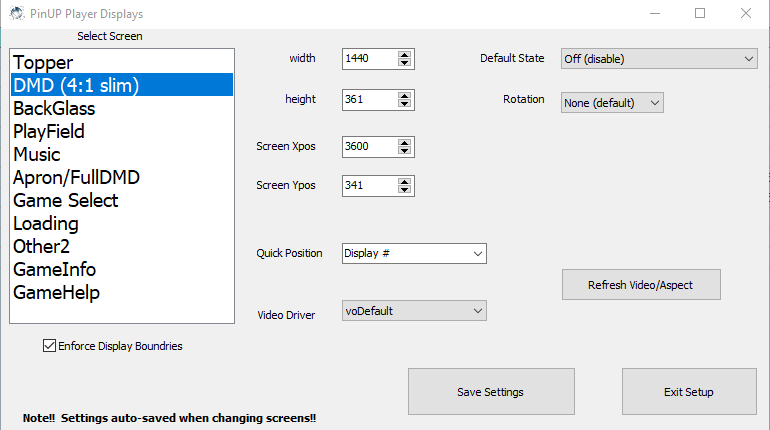
Task: Decrease height with the down arrow
Action: point(405,104)
